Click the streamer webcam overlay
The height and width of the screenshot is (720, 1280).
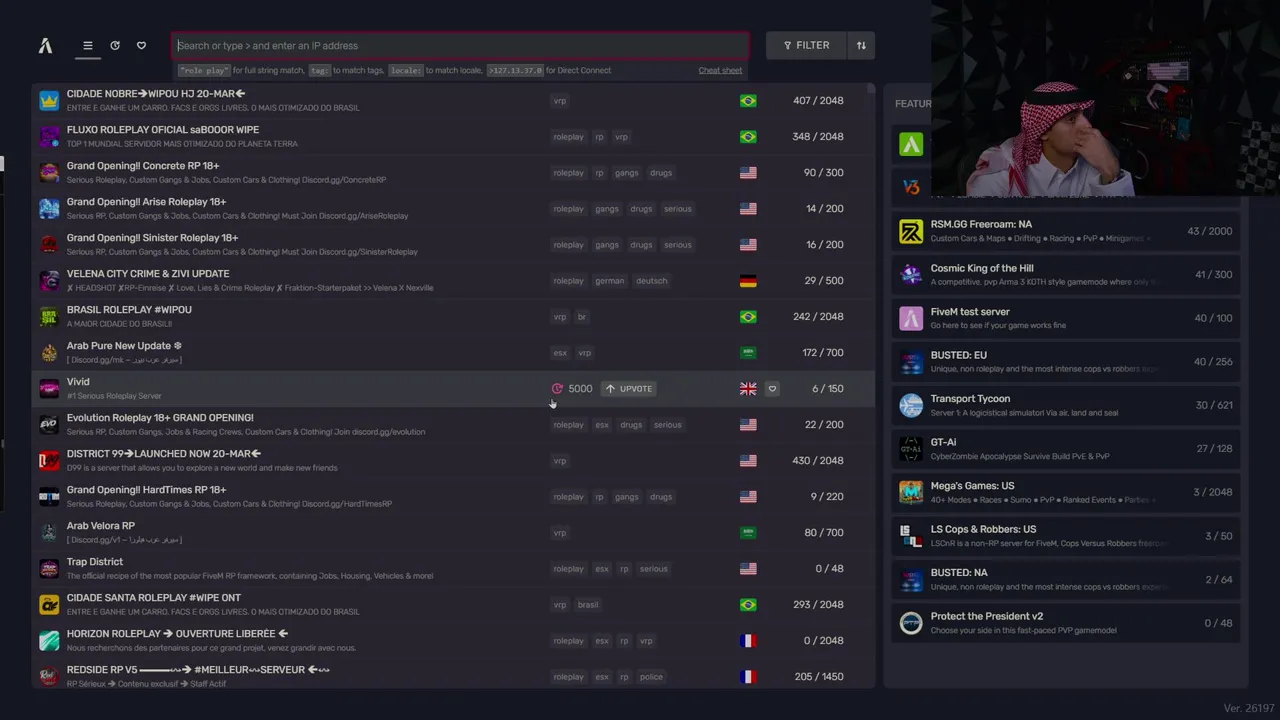tap(1105, 98)
